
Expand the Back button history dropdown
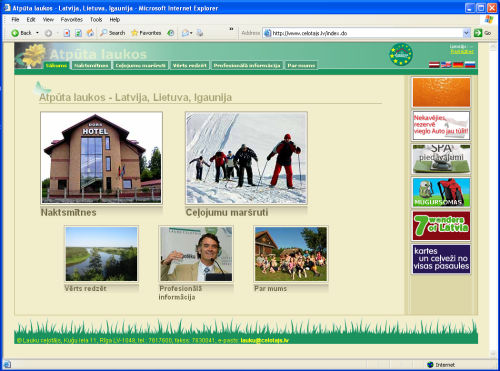(x=37, y=33)
